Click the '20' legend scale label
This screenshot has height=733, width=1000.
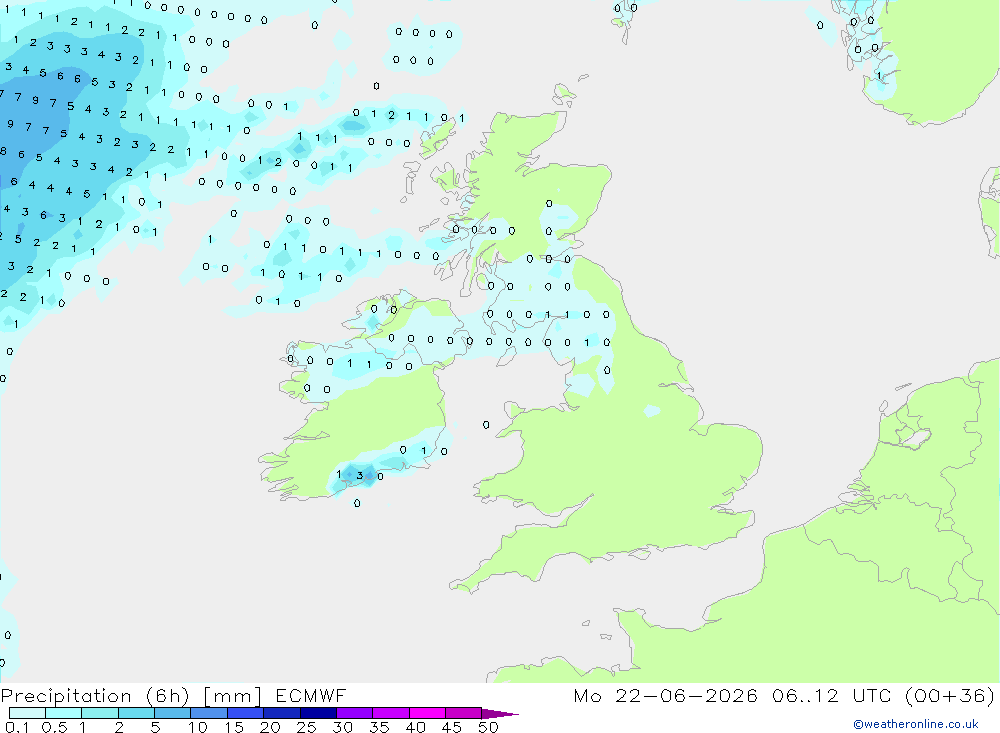pyautogui.click(x=270, y=727)
